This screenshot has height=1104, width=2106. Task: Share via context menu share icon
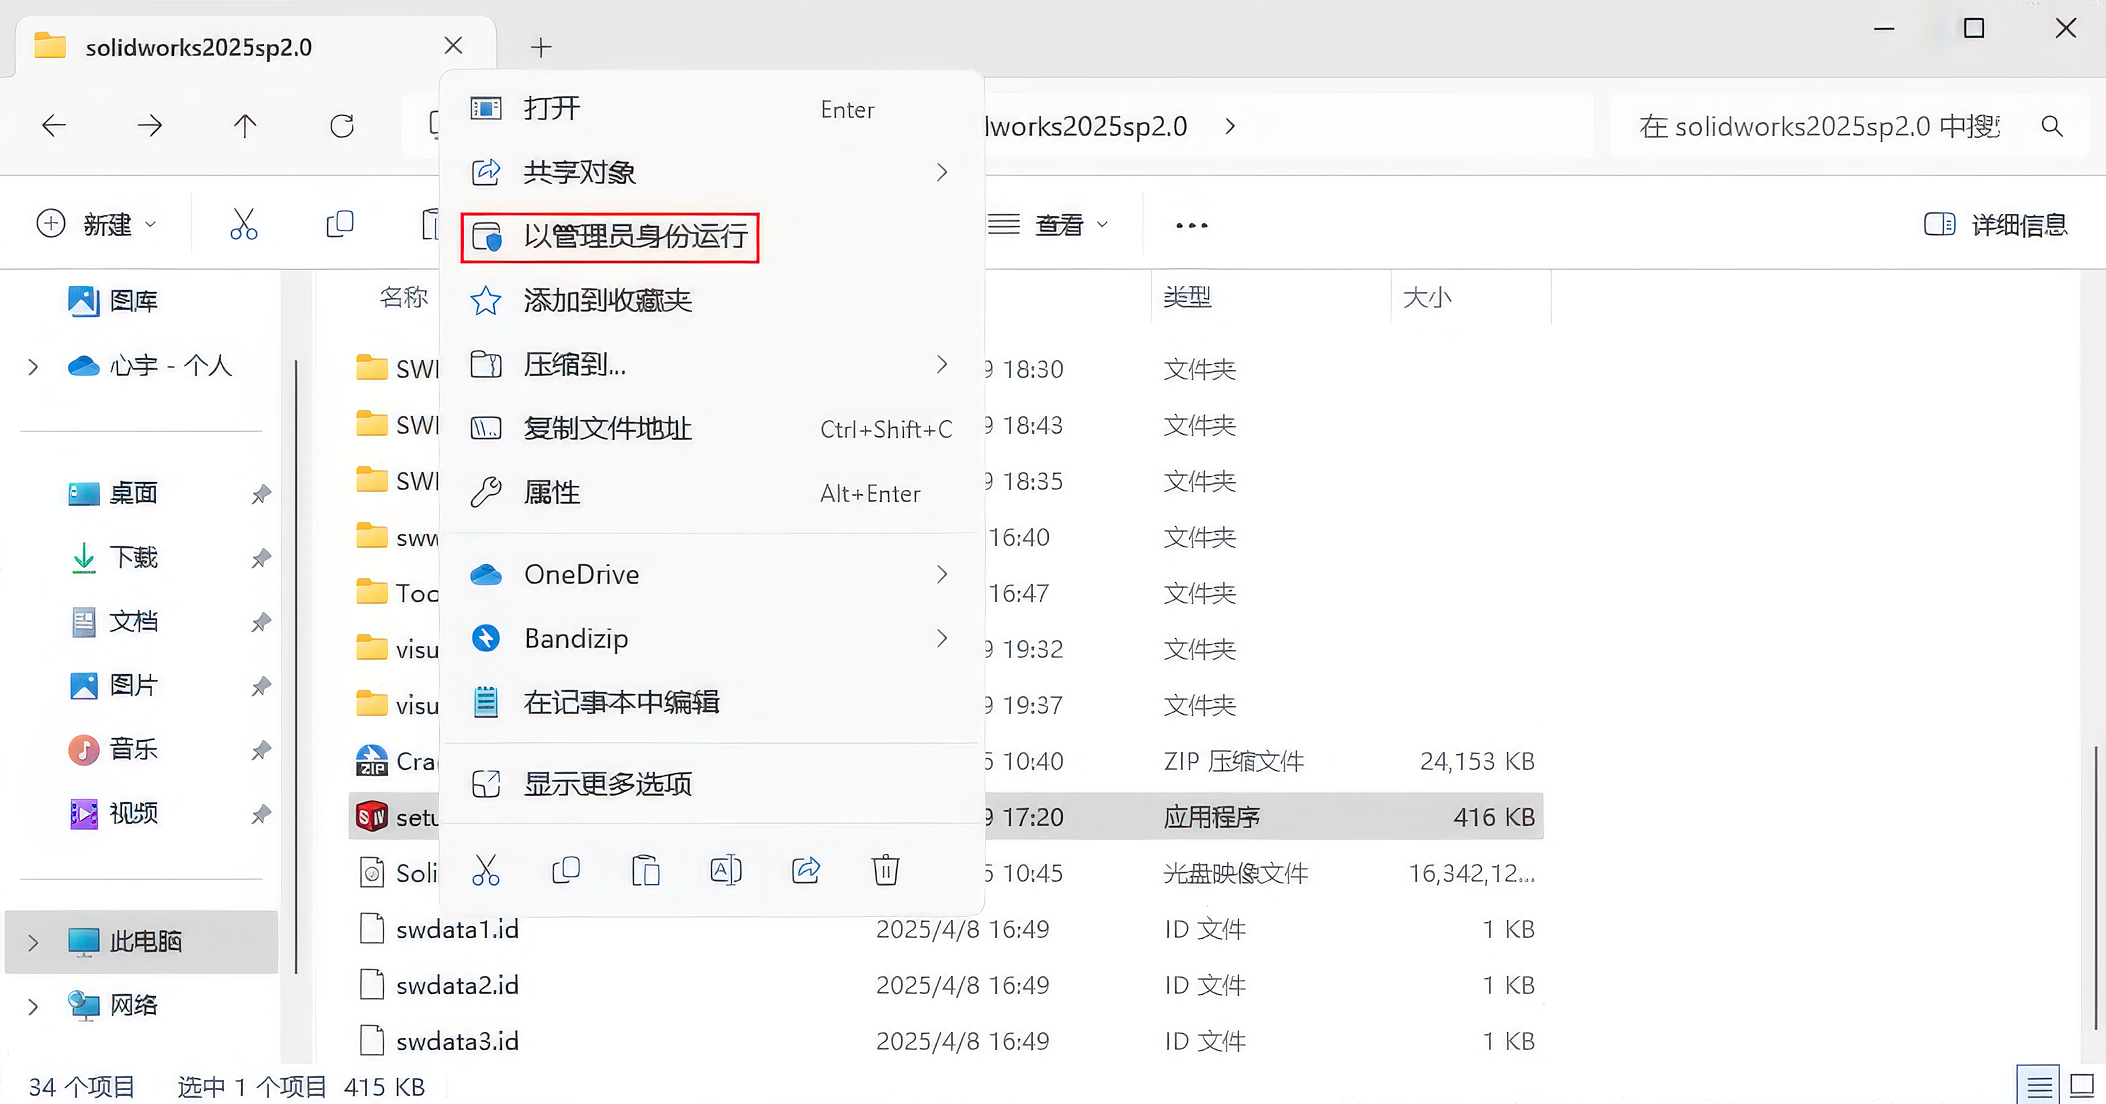(x=806, y=871)
